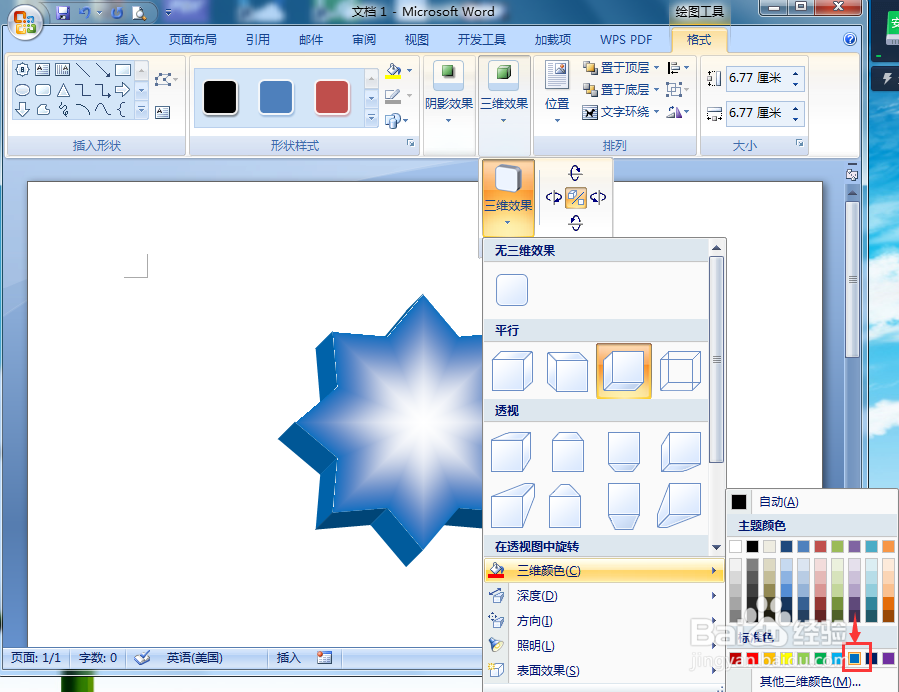Tilt shape left in 3D panel
Screen dimensions: 899x692
click(553, 197)
